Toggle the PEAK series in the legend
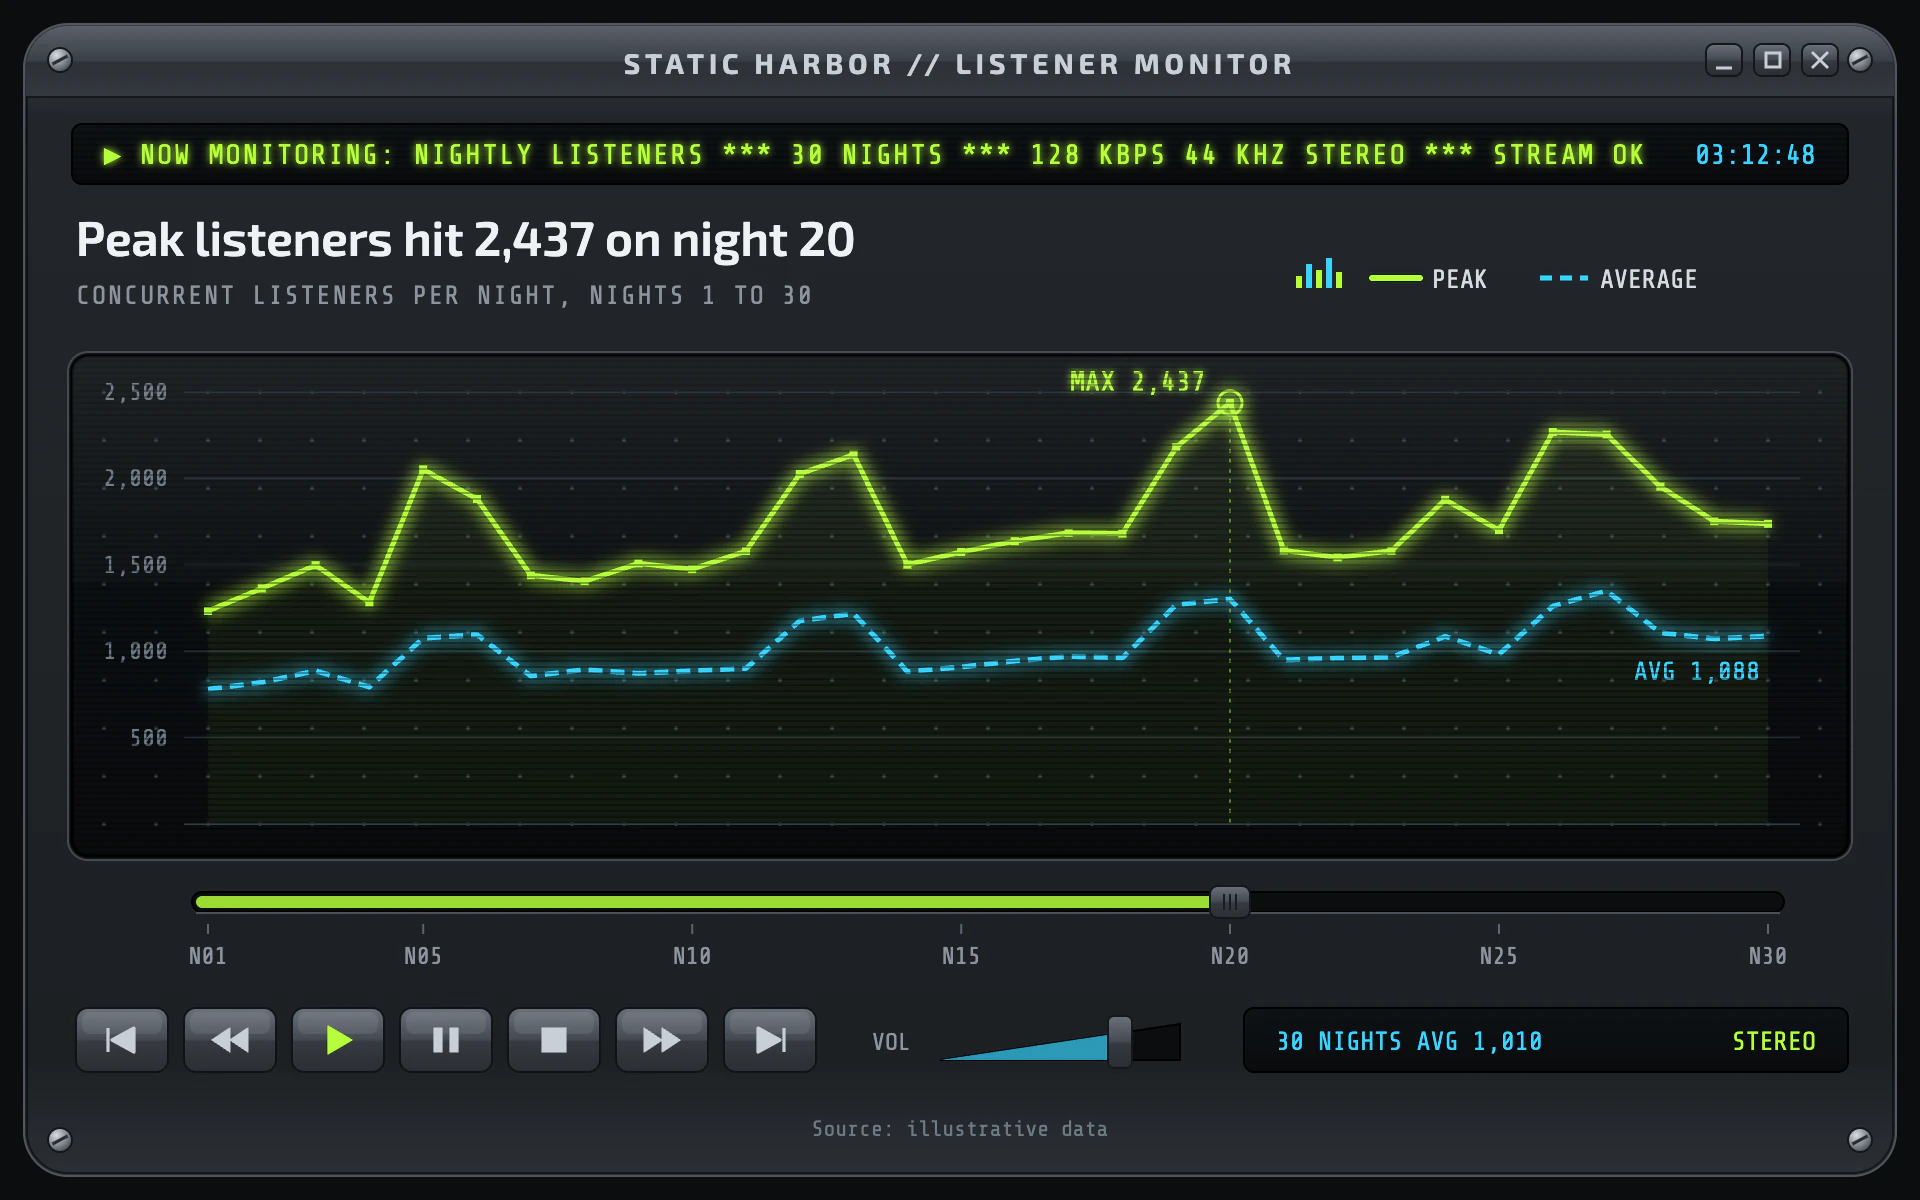 point(1428,279)
